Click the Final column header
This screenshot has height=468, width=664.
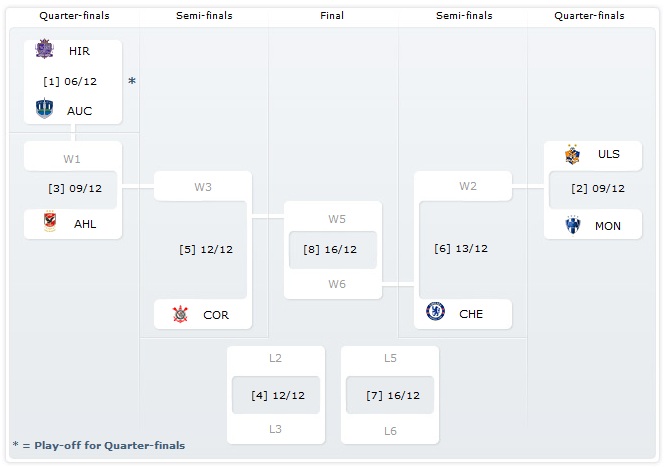click(x=333, y=16)
